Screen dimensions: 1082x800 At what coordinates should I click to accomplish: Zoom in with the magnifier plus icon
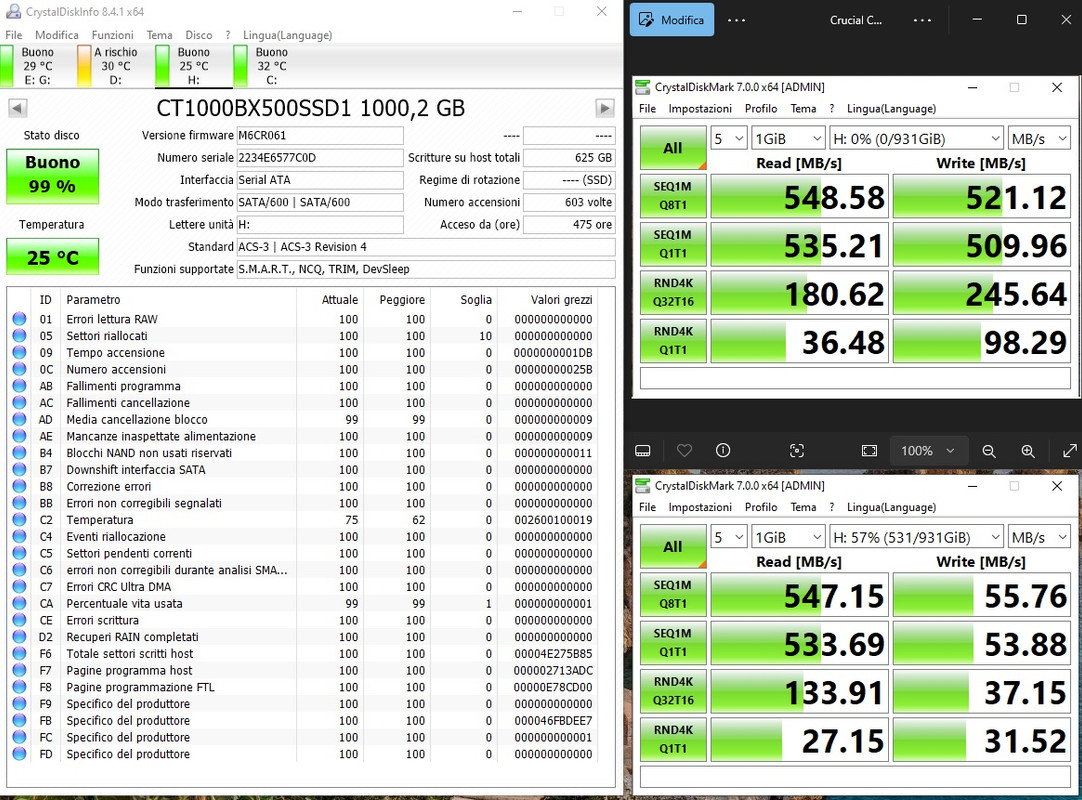click(x=1028, y=451)
